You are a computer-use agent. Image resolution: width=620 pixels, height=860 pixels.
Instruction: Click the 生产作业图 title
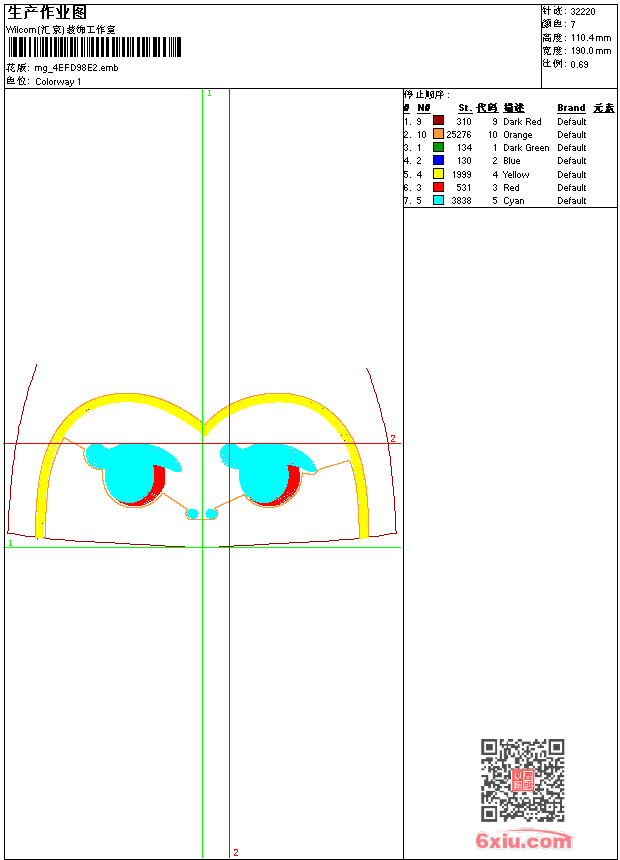pyautogui.click(x=47, y=13)
